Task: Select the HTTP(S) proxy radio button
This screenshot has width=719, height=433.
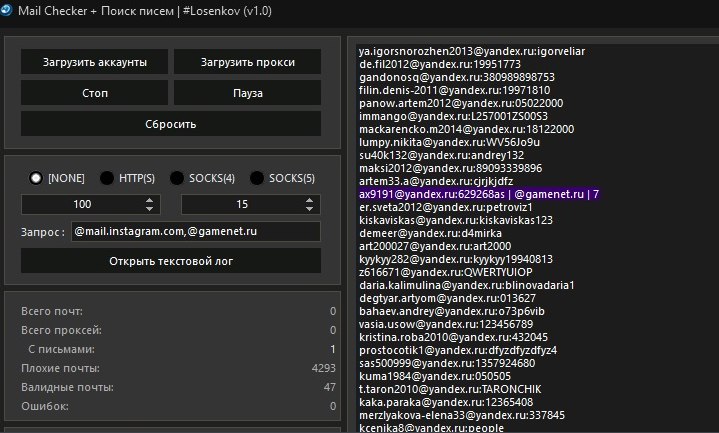Action: [x=107, y=178]
